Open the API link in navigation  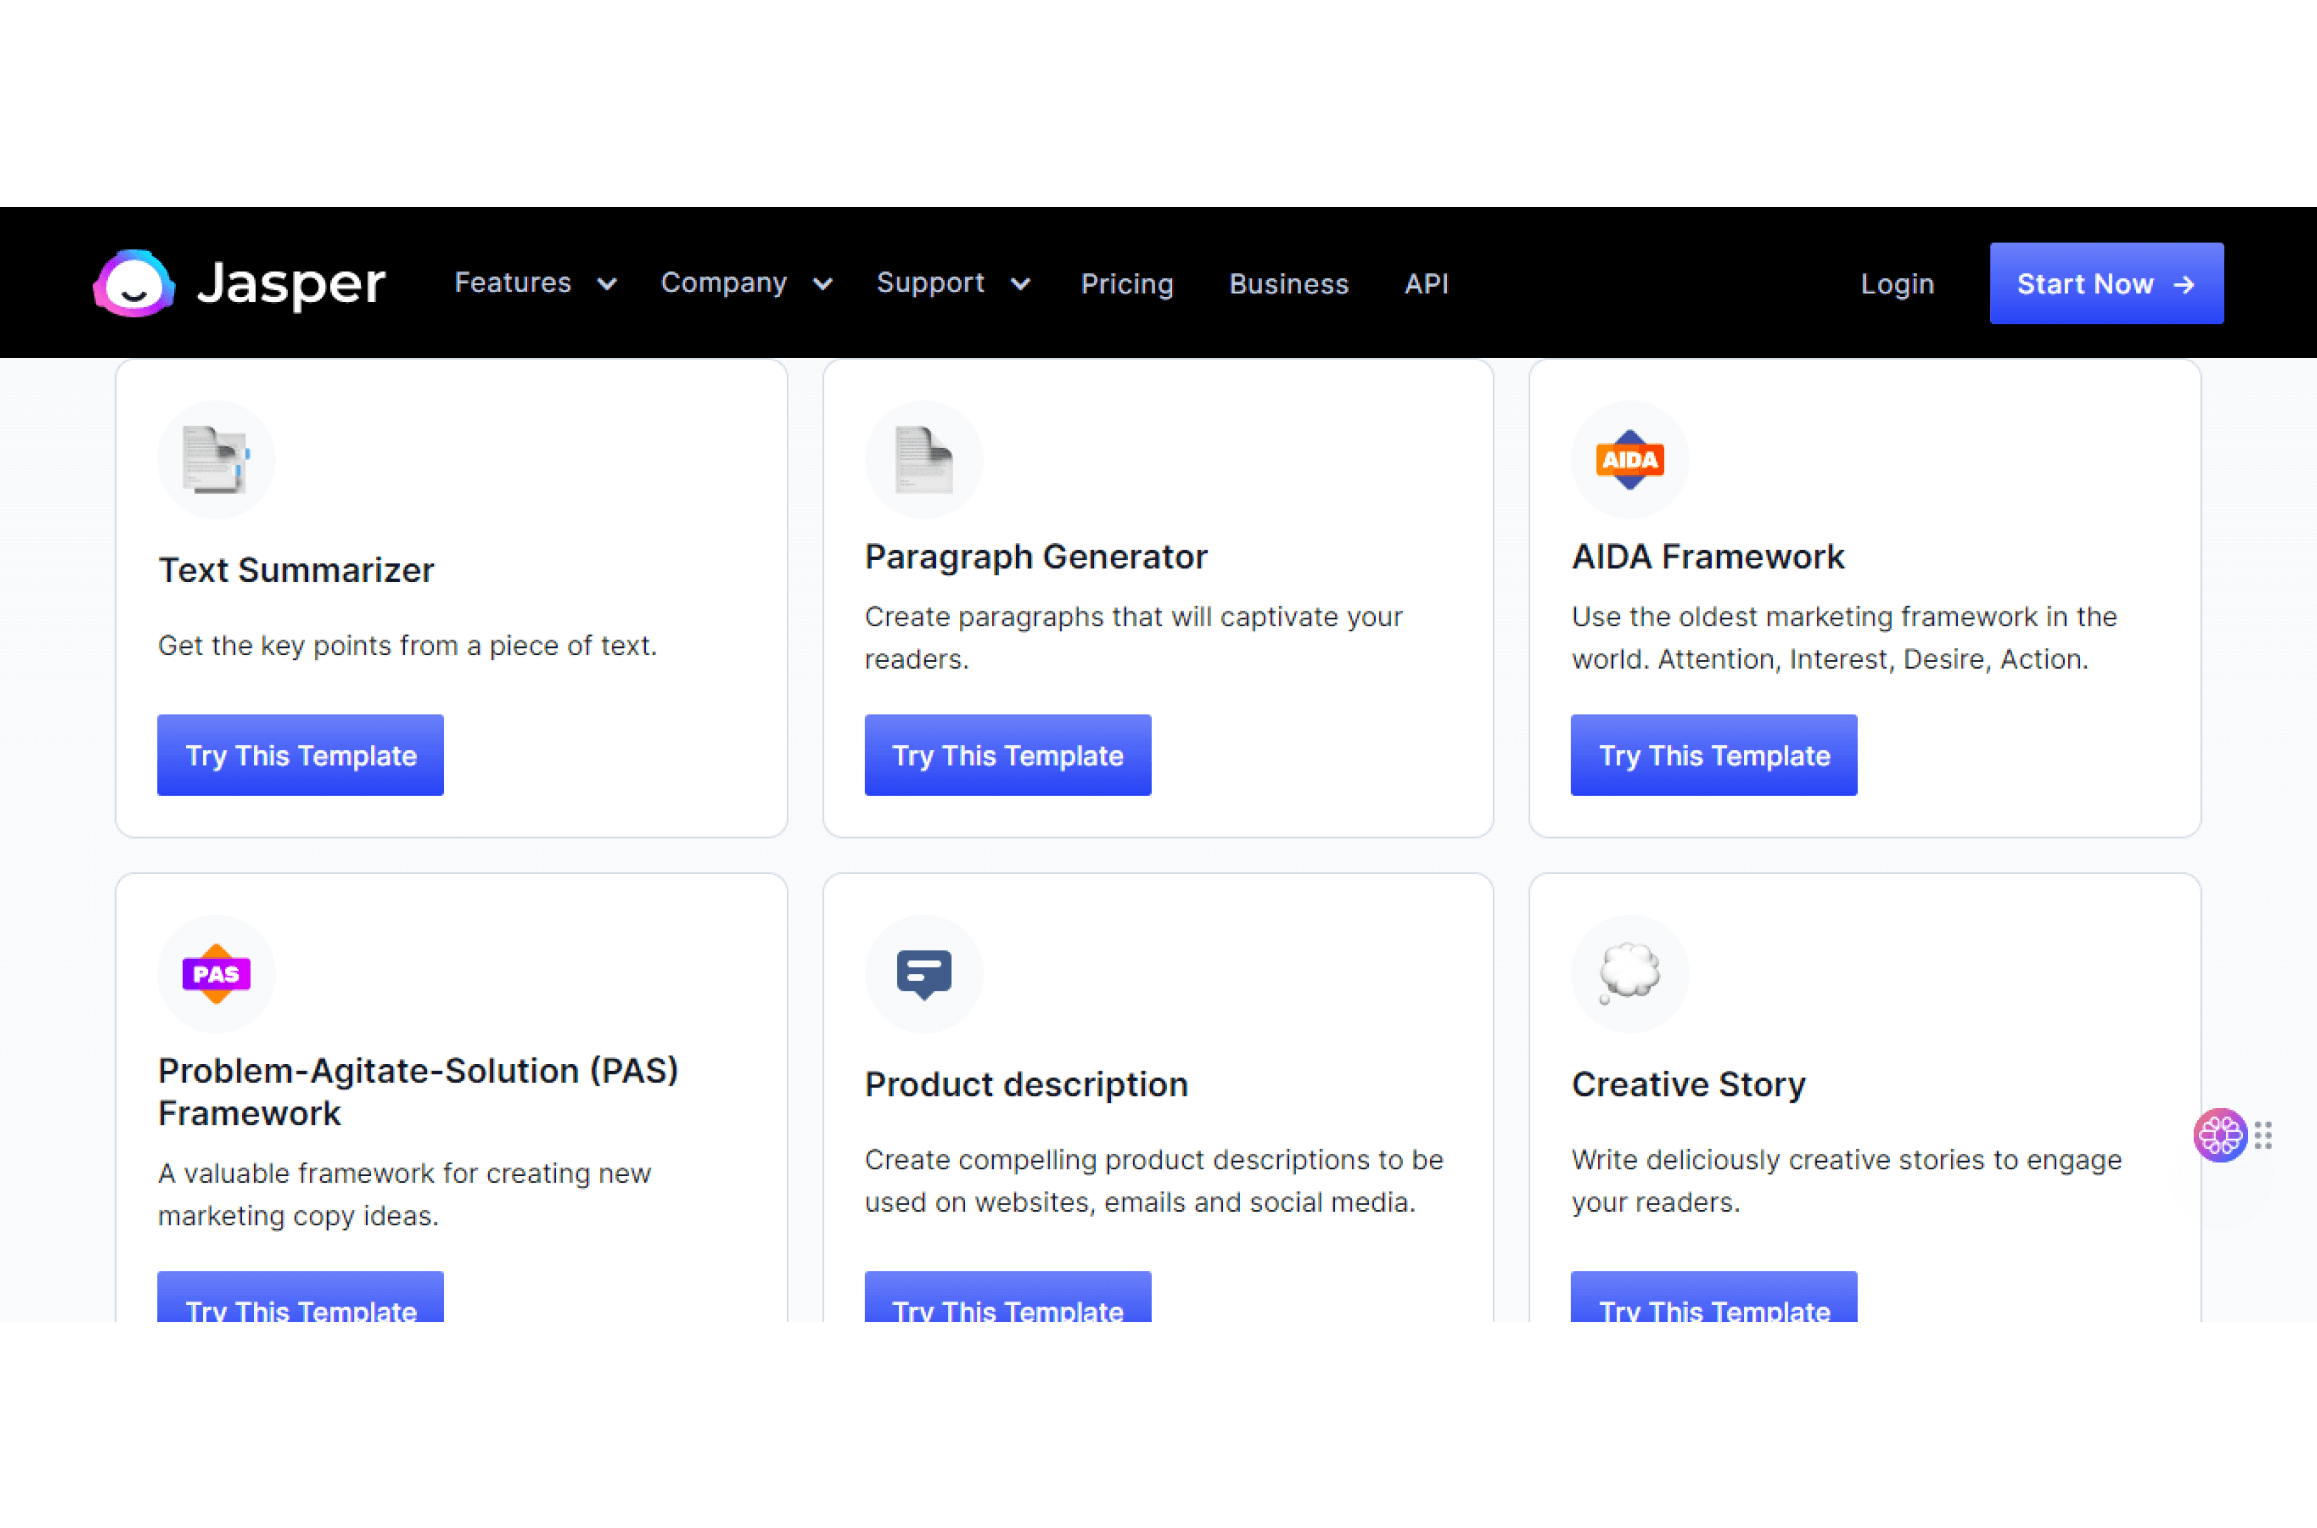pyautogui.click(x=1426, y=284)
